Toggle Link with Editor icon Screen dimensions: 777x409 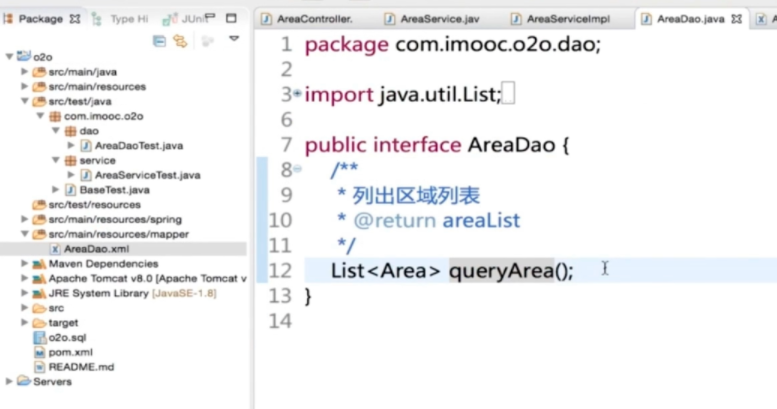tap(180, 41)
